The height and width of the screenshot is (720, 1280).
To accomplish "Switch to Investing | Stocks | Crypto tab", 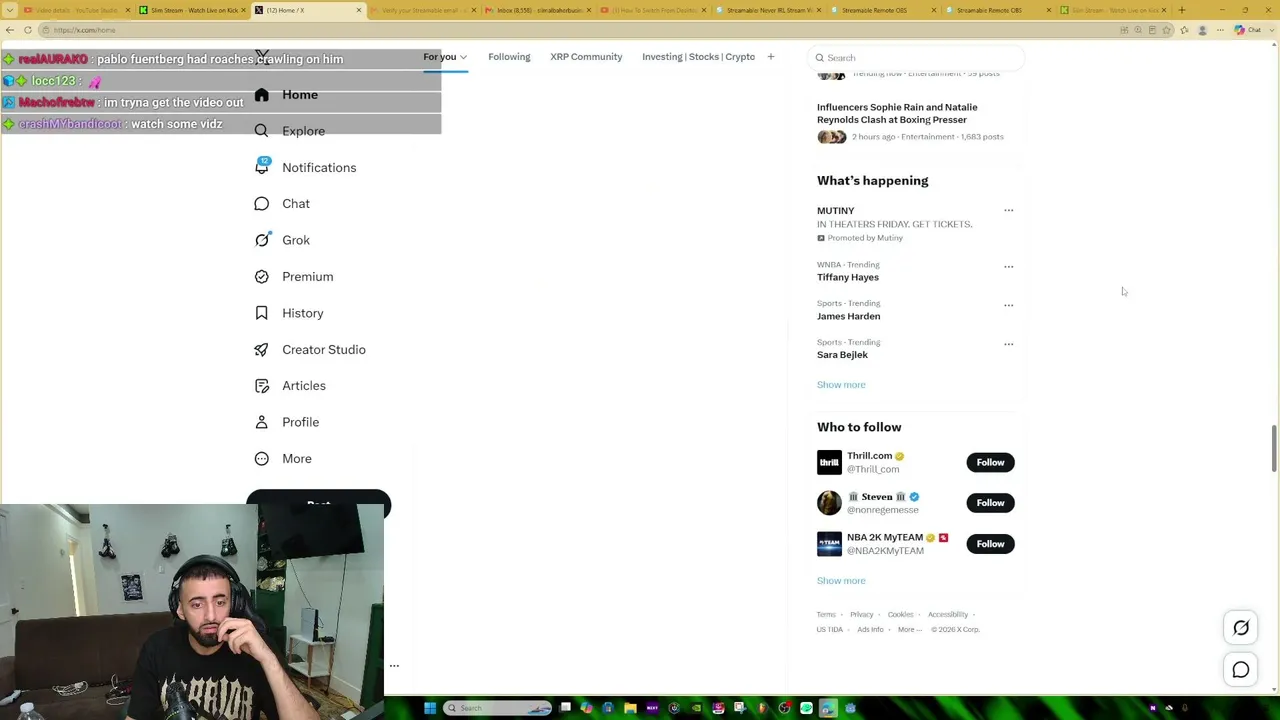I will point(698,57).
